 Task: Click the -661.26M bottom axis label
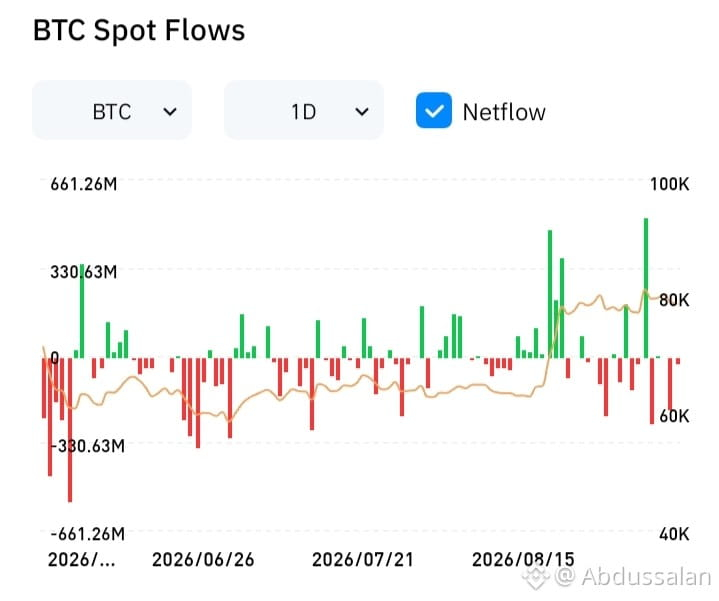88,534
